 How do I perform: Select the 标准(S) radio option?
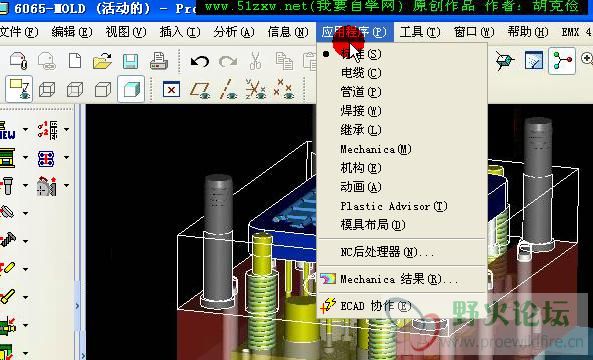[x=402, y=54]
